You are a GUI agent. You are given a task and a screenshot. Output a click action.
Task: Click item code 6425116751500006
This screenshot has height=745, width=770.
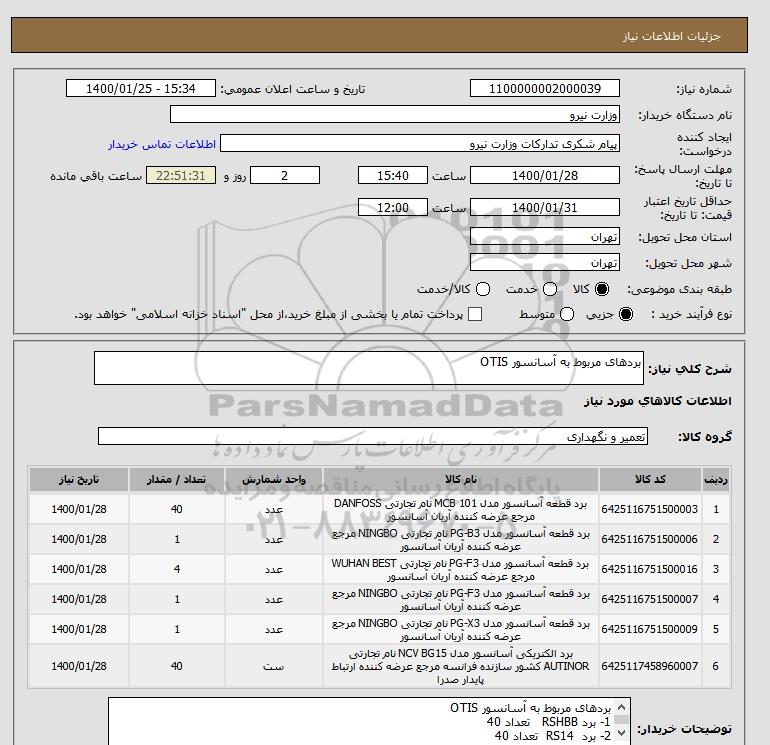point(649,539)
